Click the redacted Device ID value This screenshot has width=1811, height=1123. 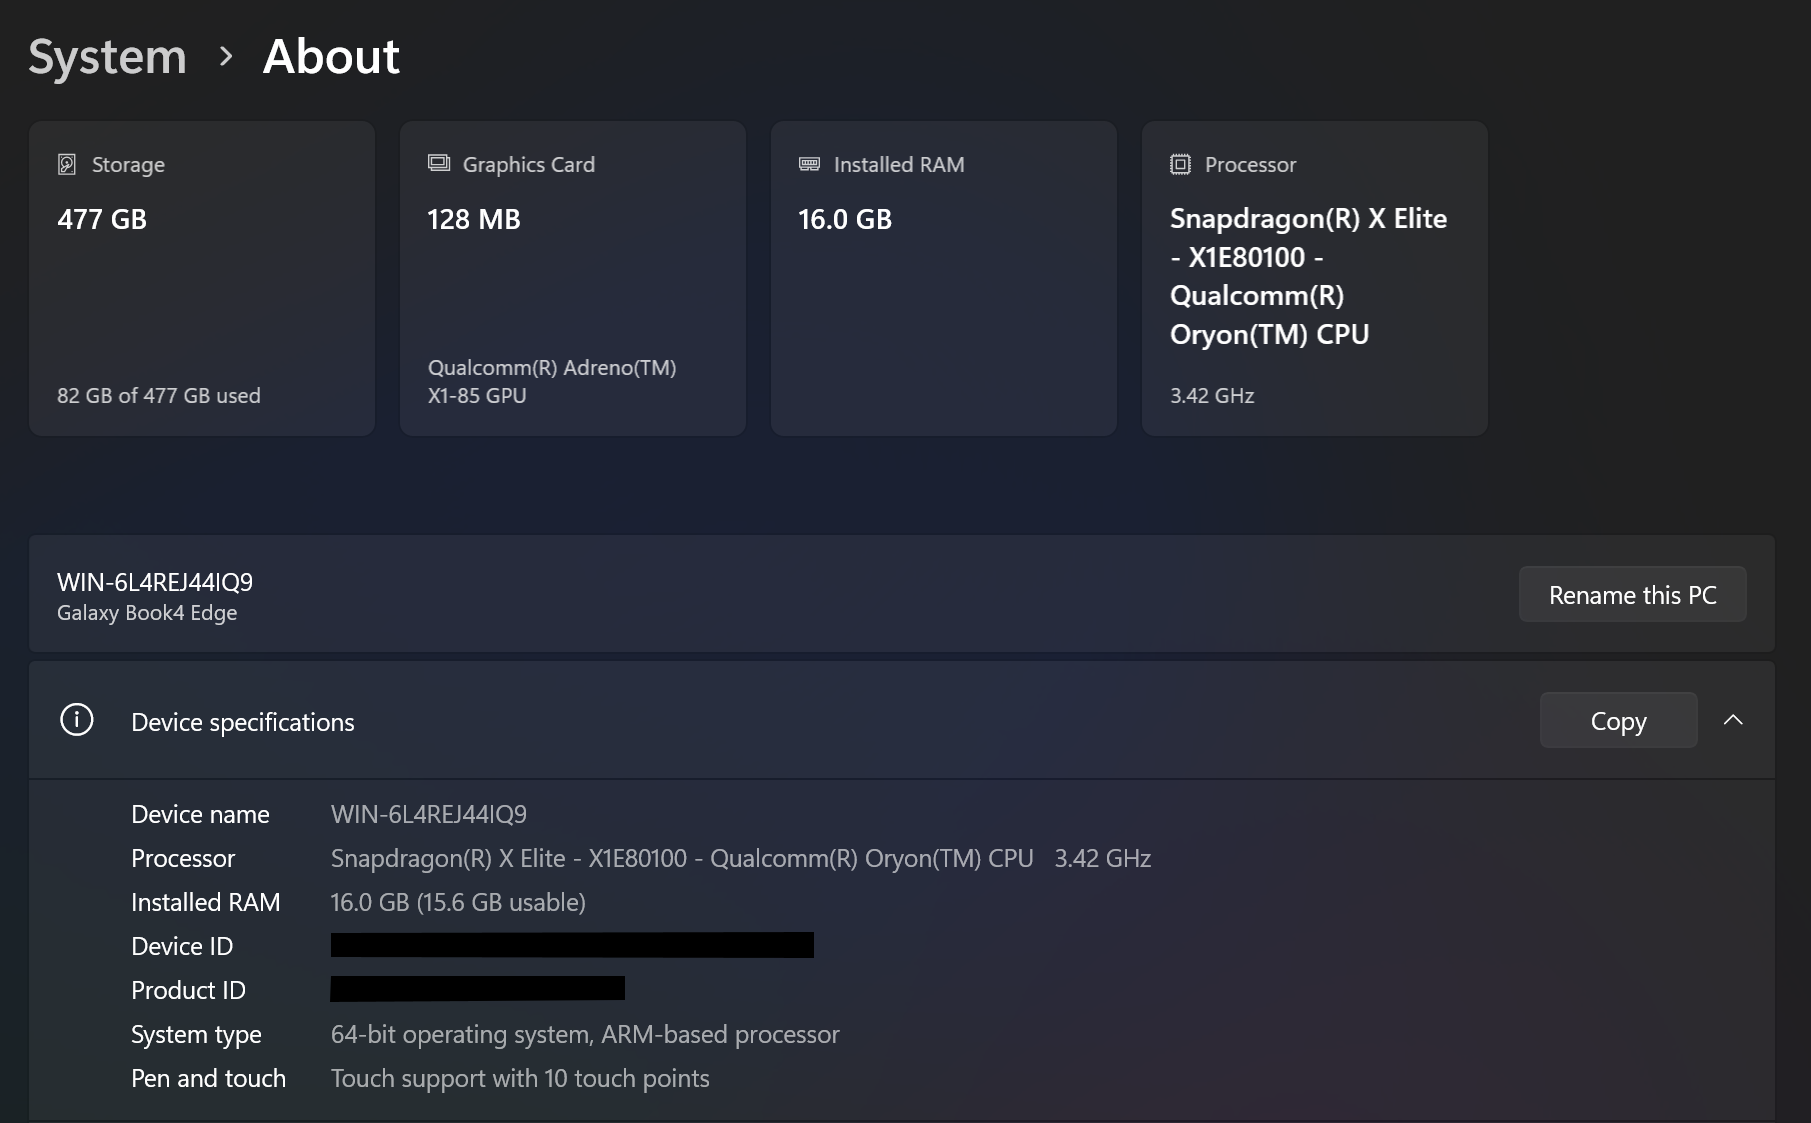(x=572, y=945)
